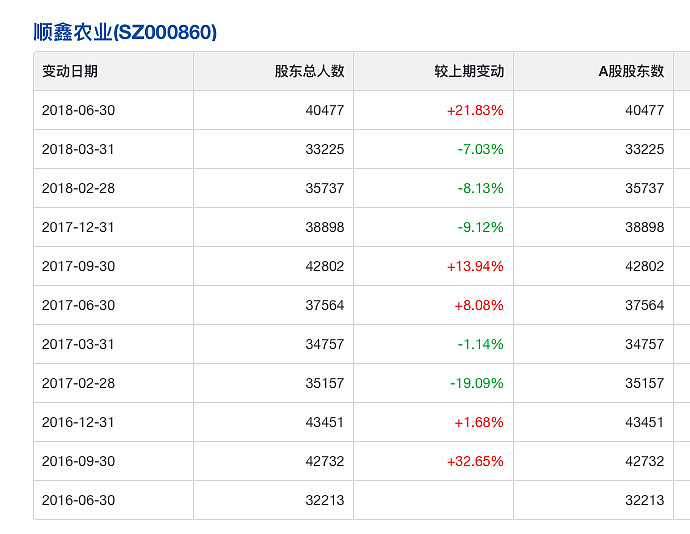Click the +13.94% change value
Screen dimensions: 690x534
click(475, 266)
